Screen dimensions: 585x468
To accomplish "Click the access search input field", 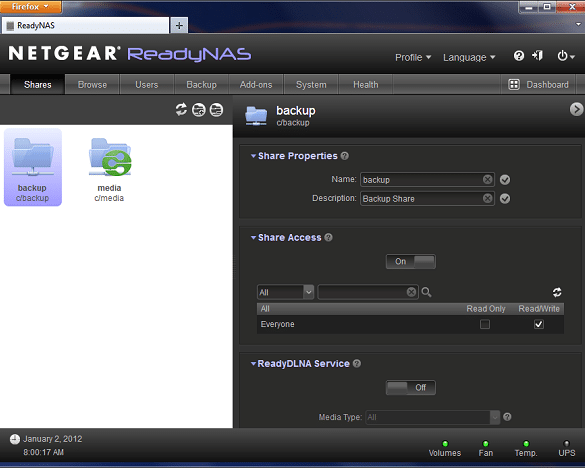I will point(367,292).
